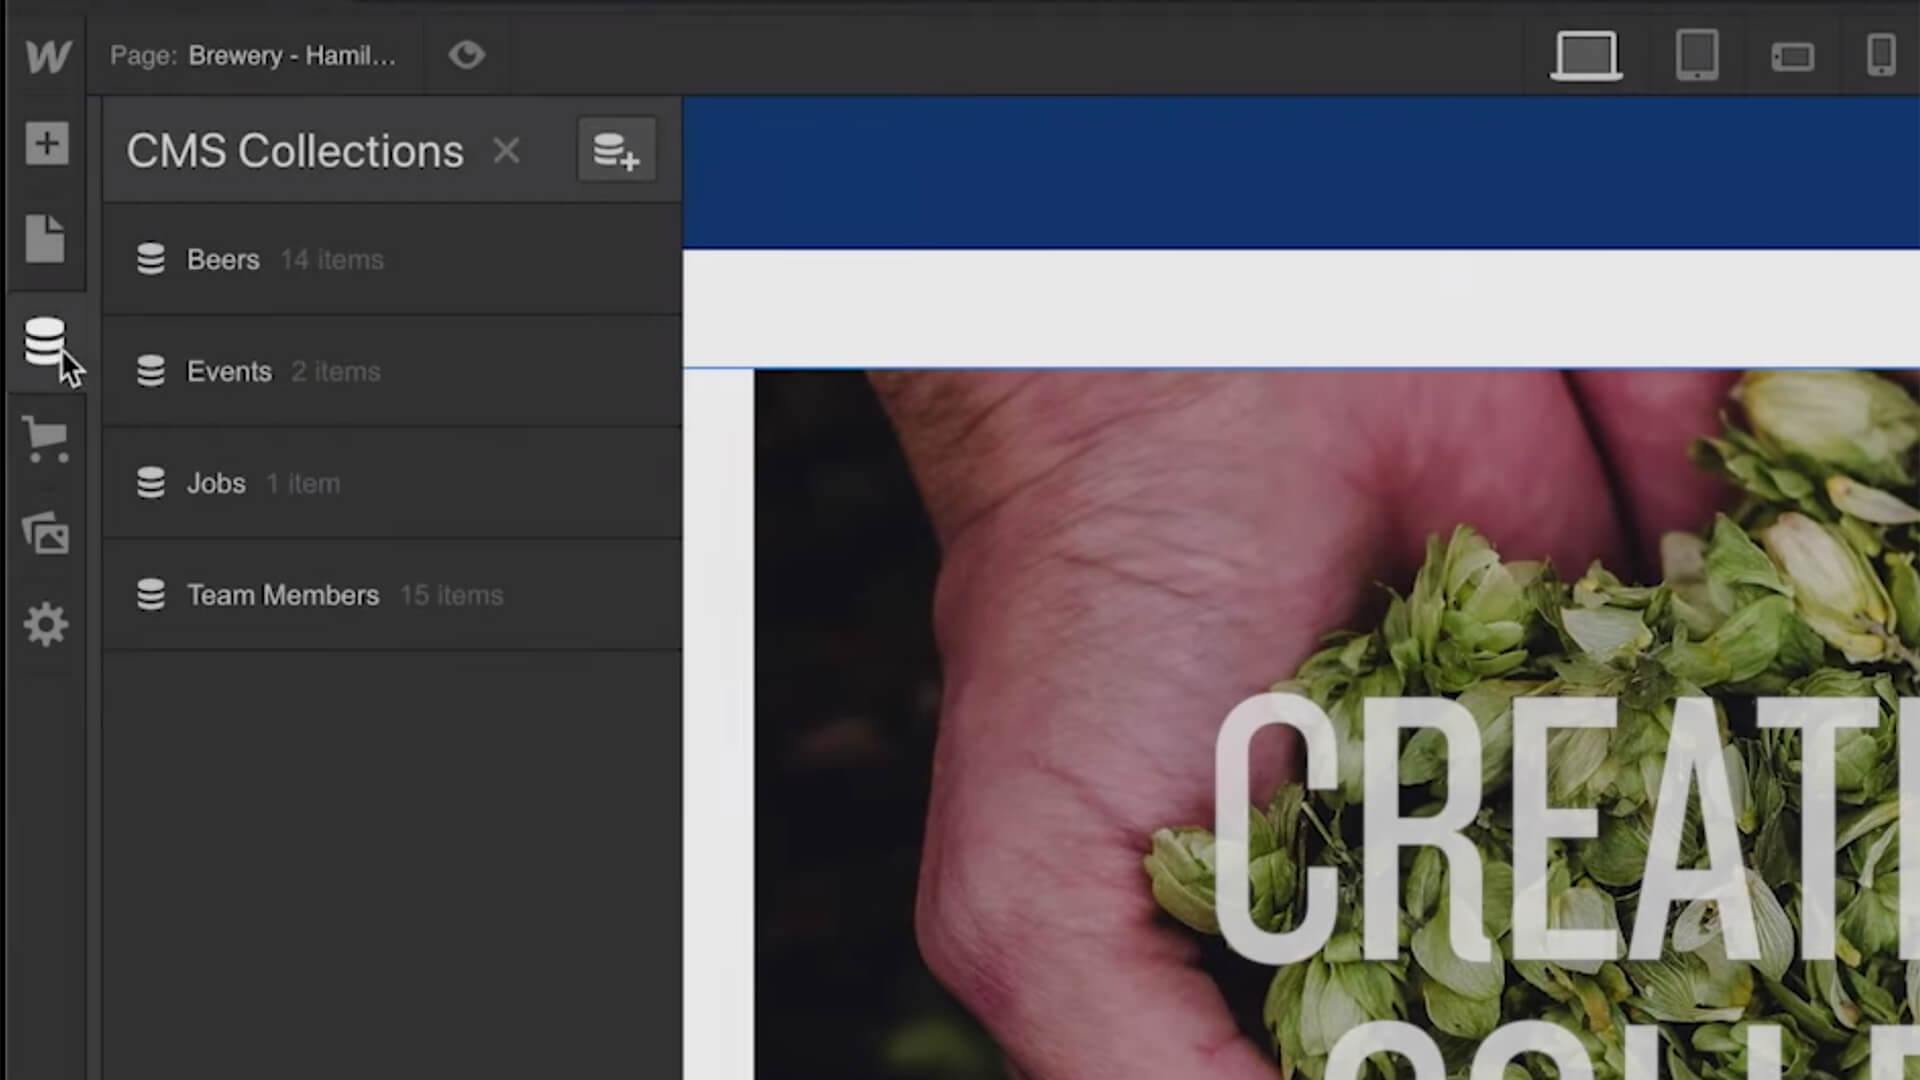Switch to desktop breakpoint view
Viewport: 1920px width, 1080px height.
point(1586,55)
